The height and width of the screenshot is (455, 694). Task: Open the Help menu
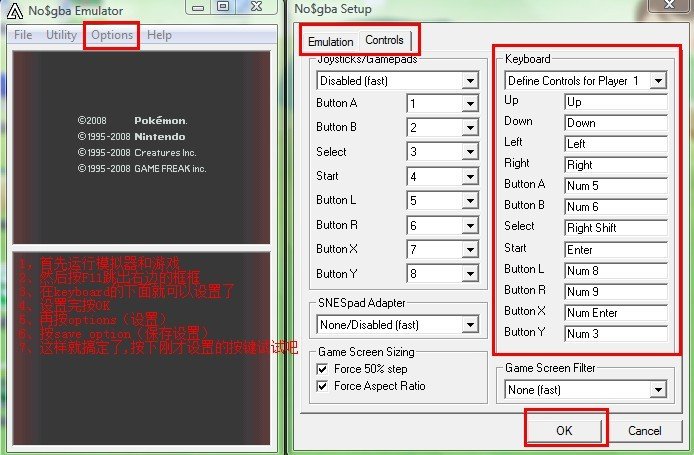pos(159,35)
